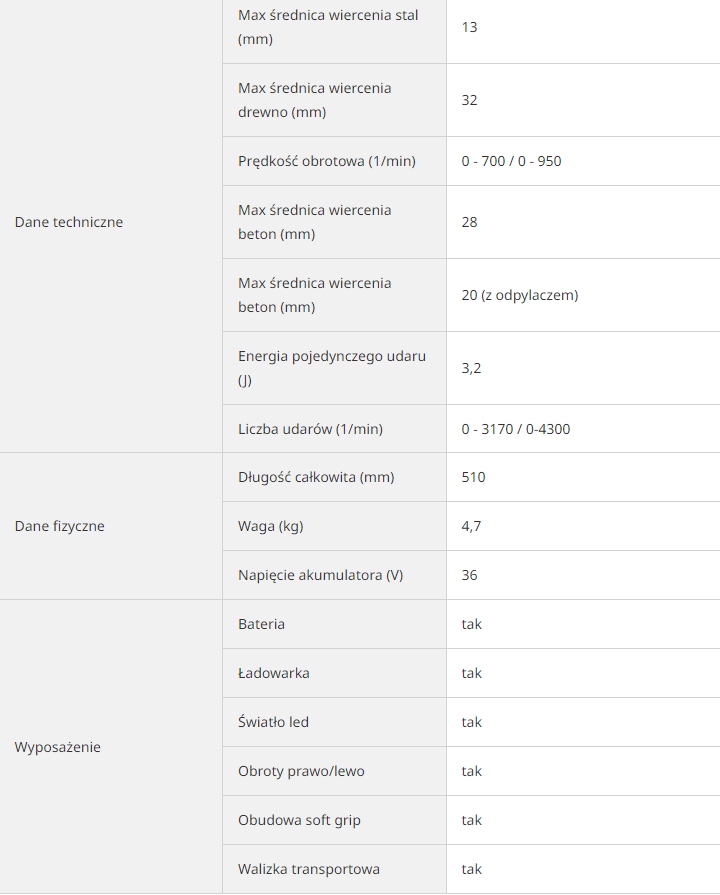Click 'tak' next to 'Walizka transportowa'
This screenshot has width=720, height=895.
pyautogui.click(x=472, y=869)
